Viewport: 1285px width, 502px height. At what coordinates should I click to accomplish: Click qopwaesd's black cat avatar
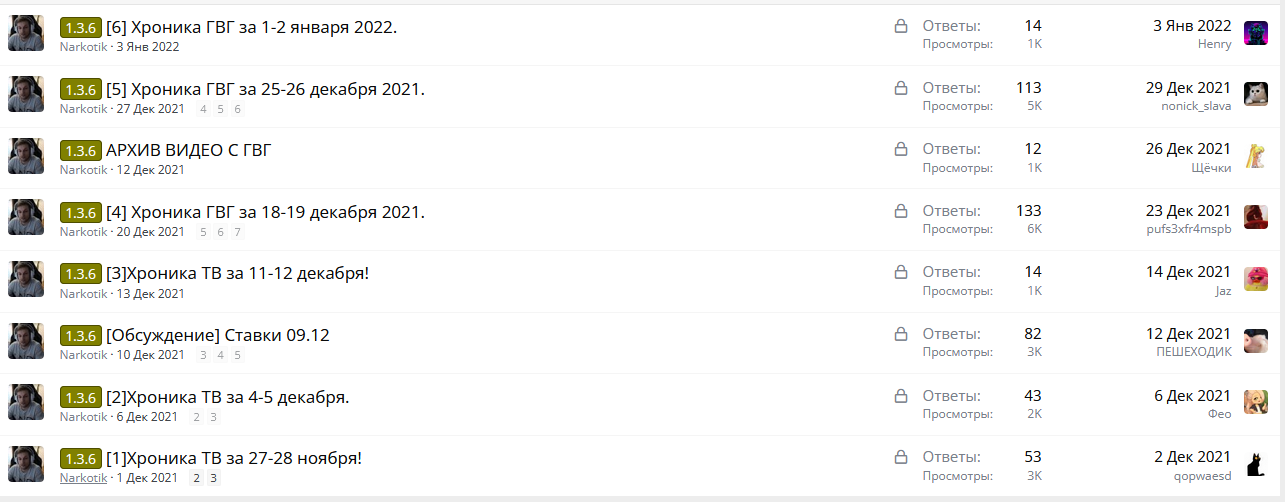pos(1256,464)
